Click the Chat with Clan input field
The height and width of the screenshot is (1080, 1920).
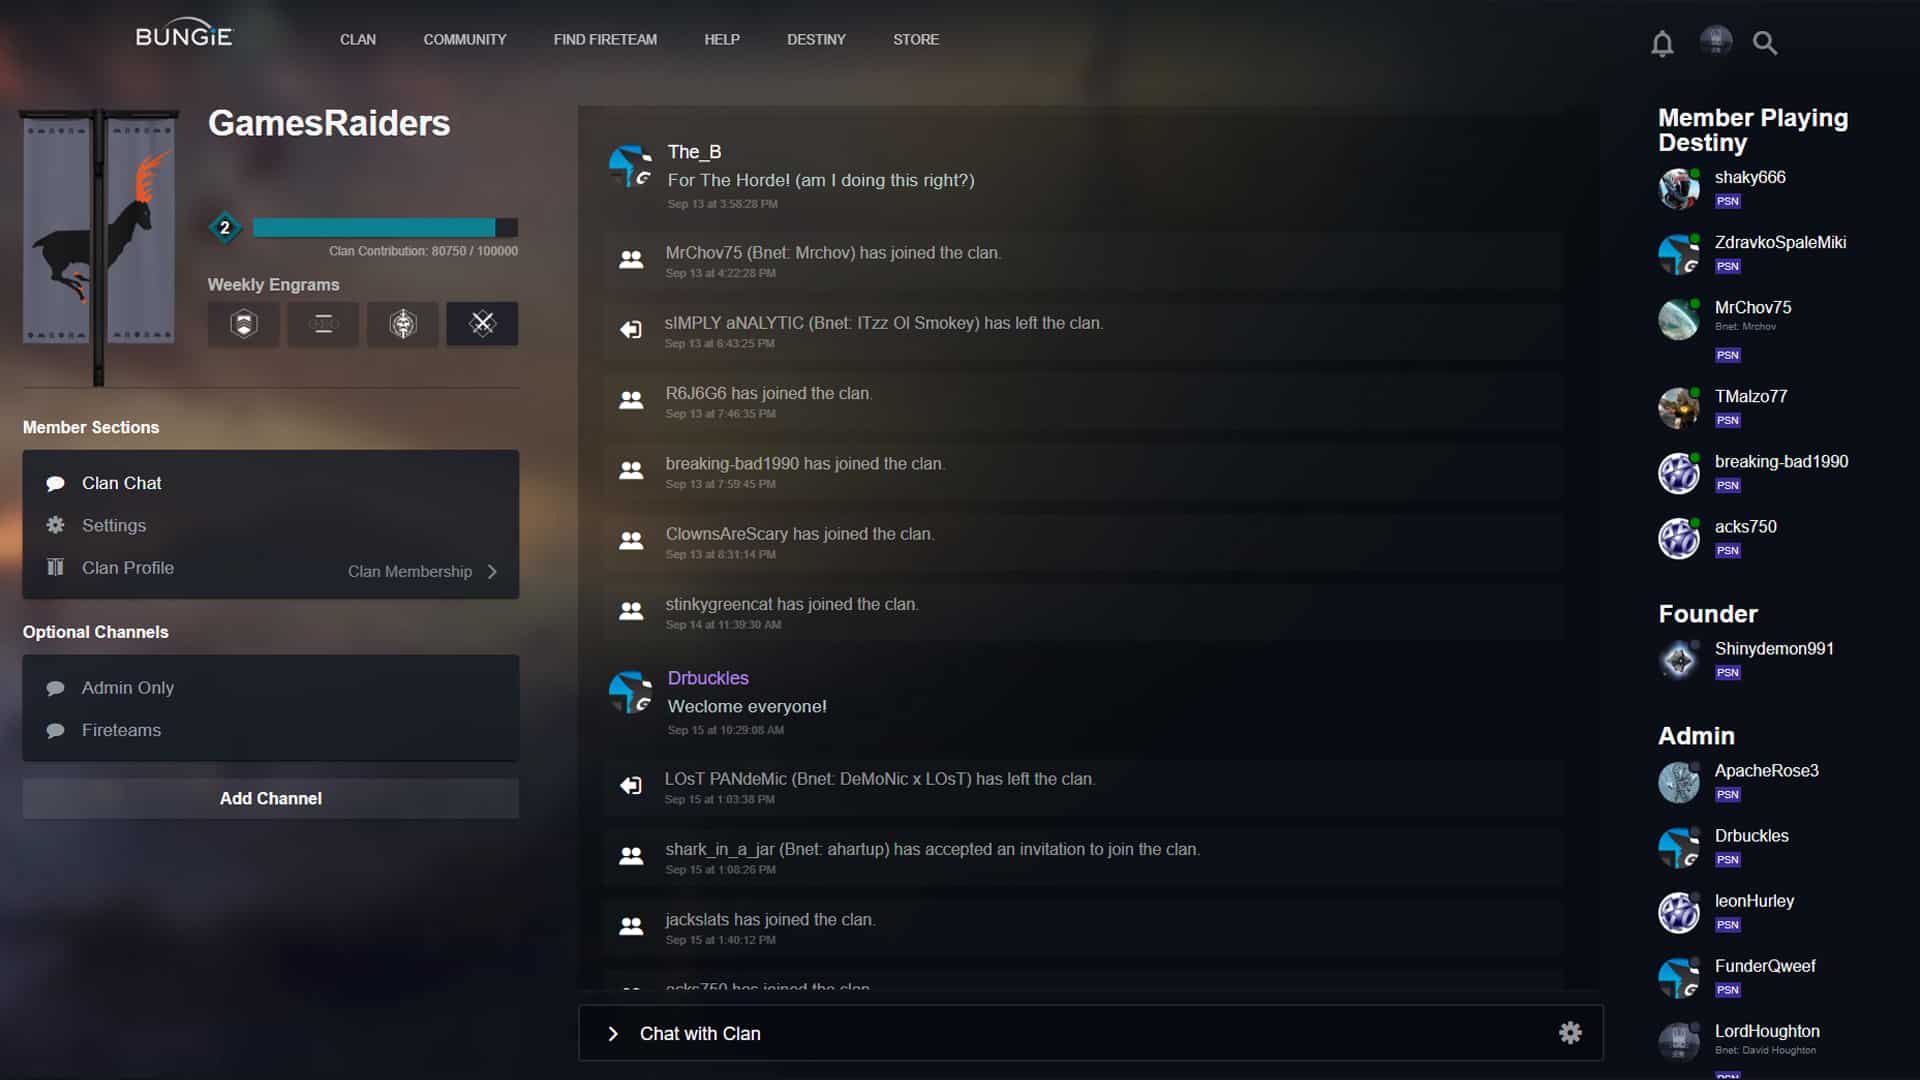[x=1091, y=1033]
